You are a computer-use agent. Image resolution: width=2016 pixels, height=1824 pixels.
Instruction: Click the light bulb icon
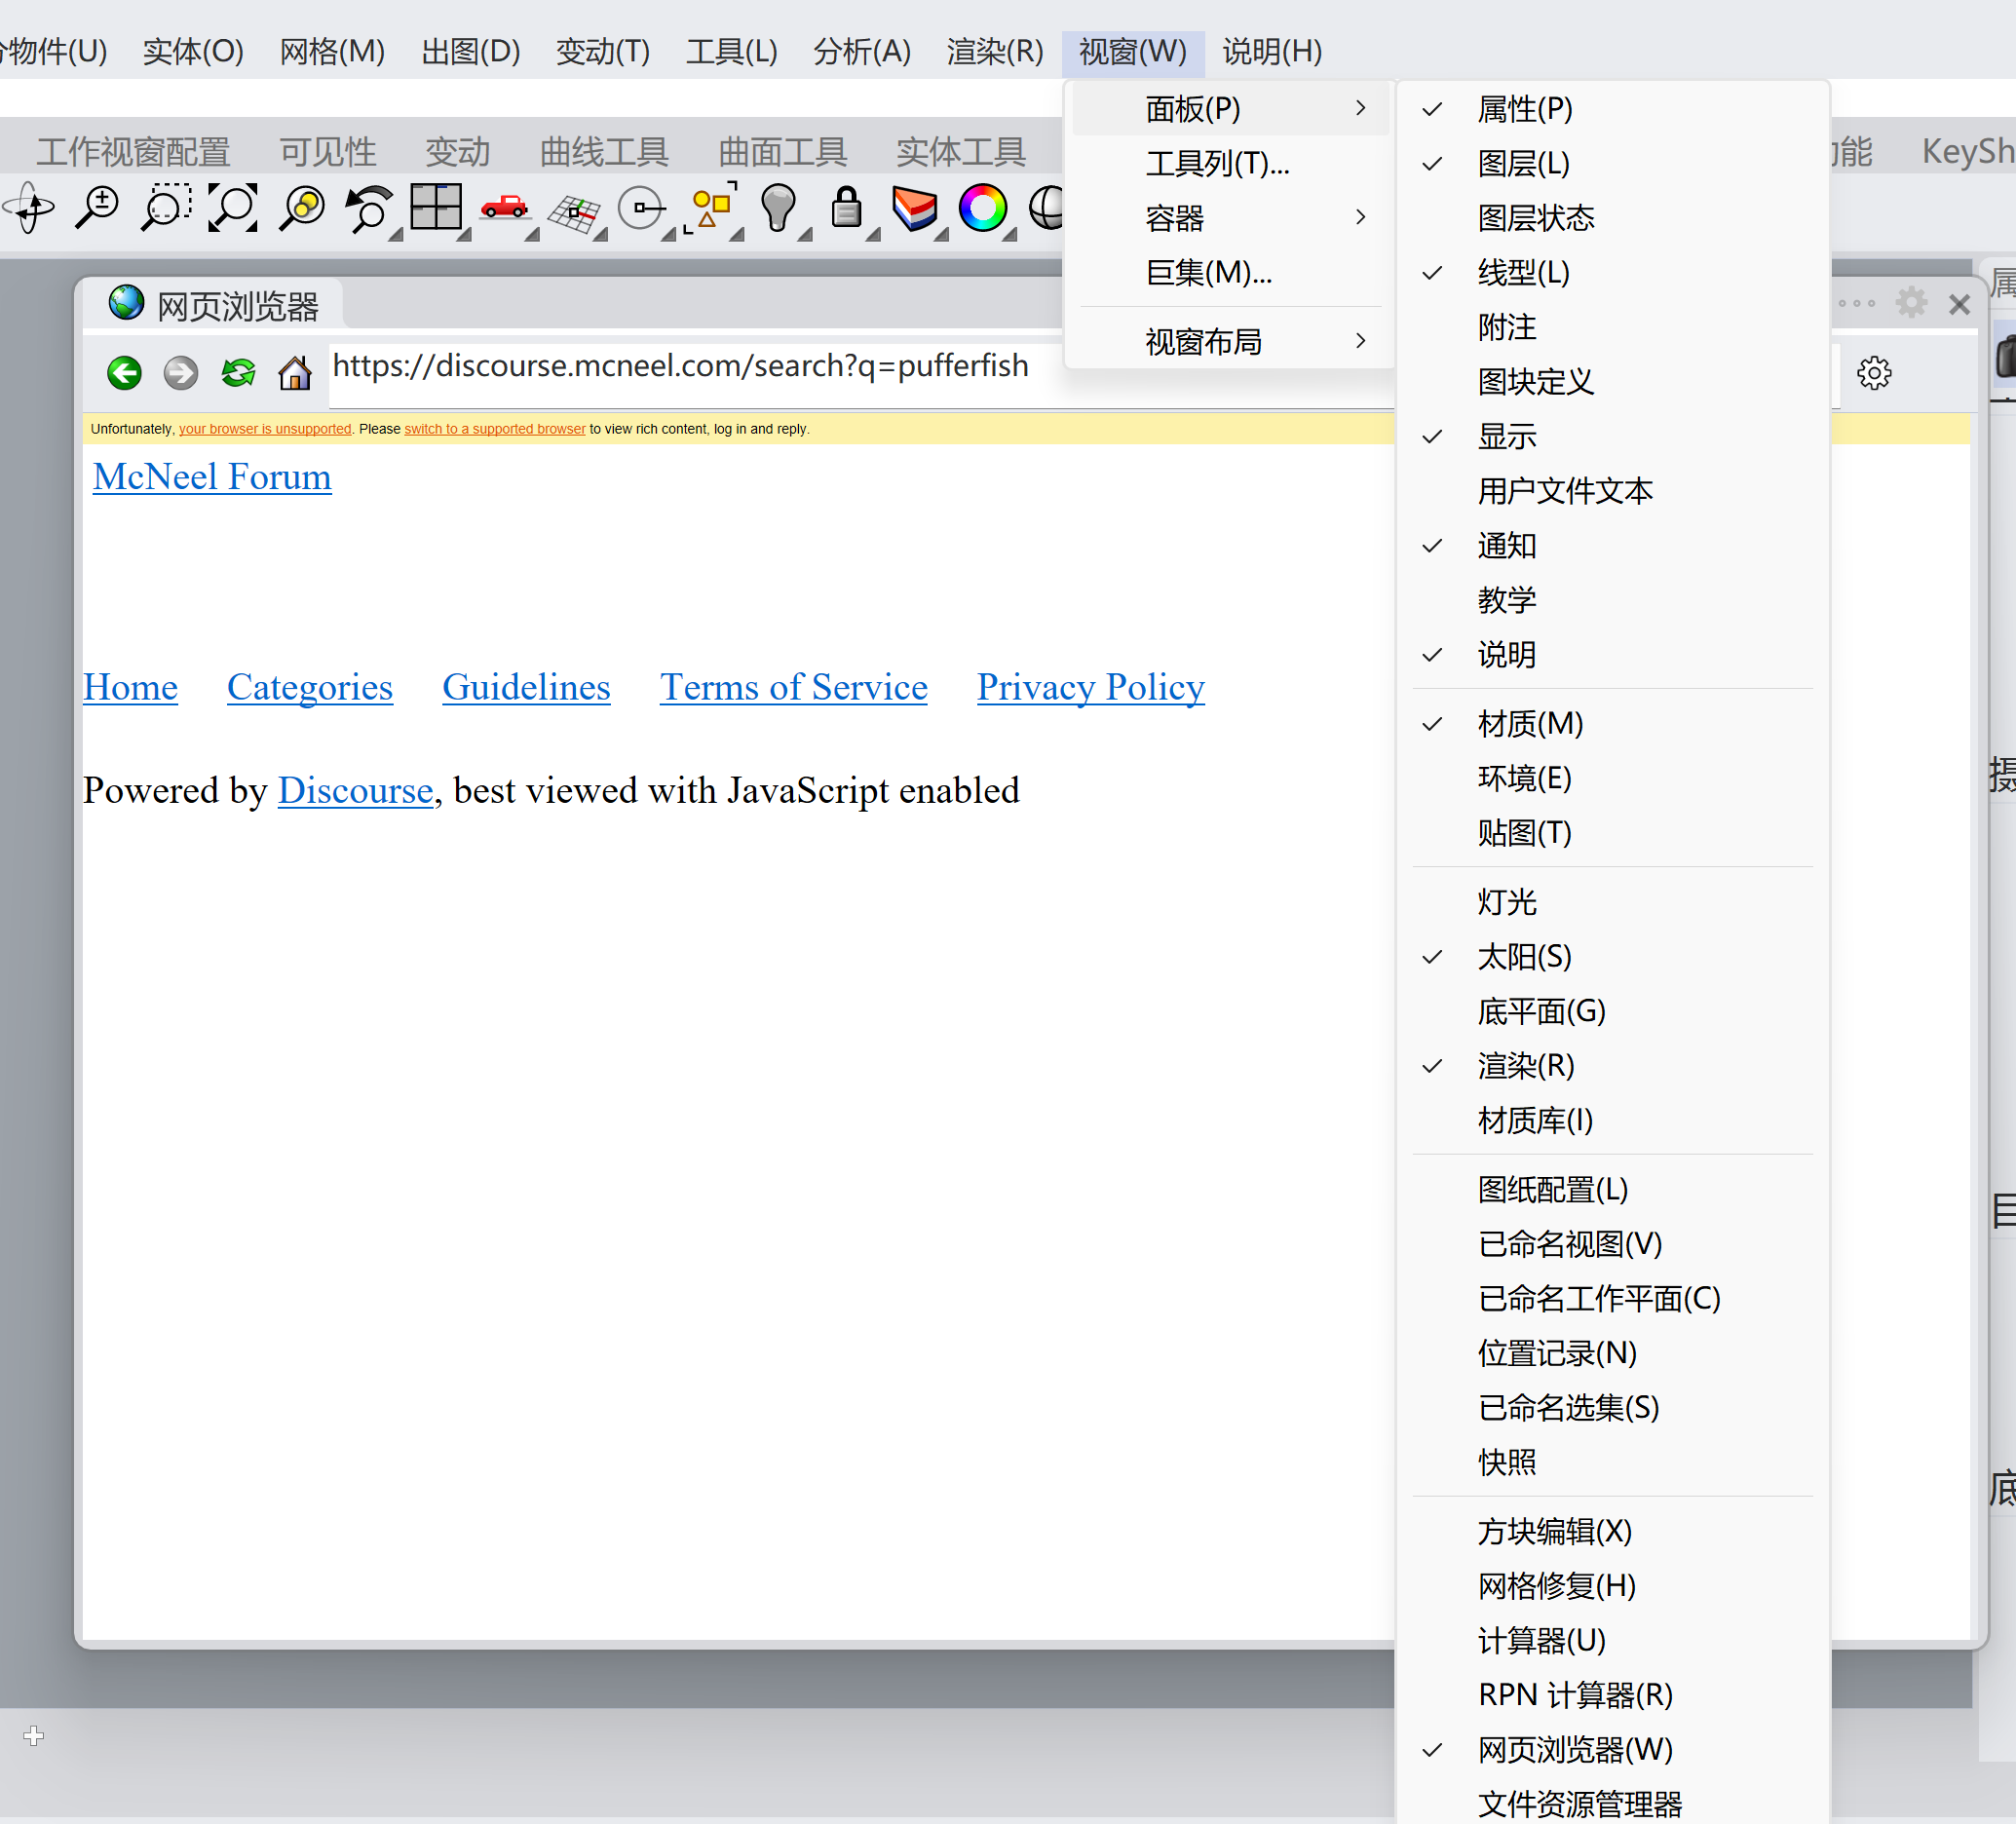pyautogui.click(x=778, y=207)
